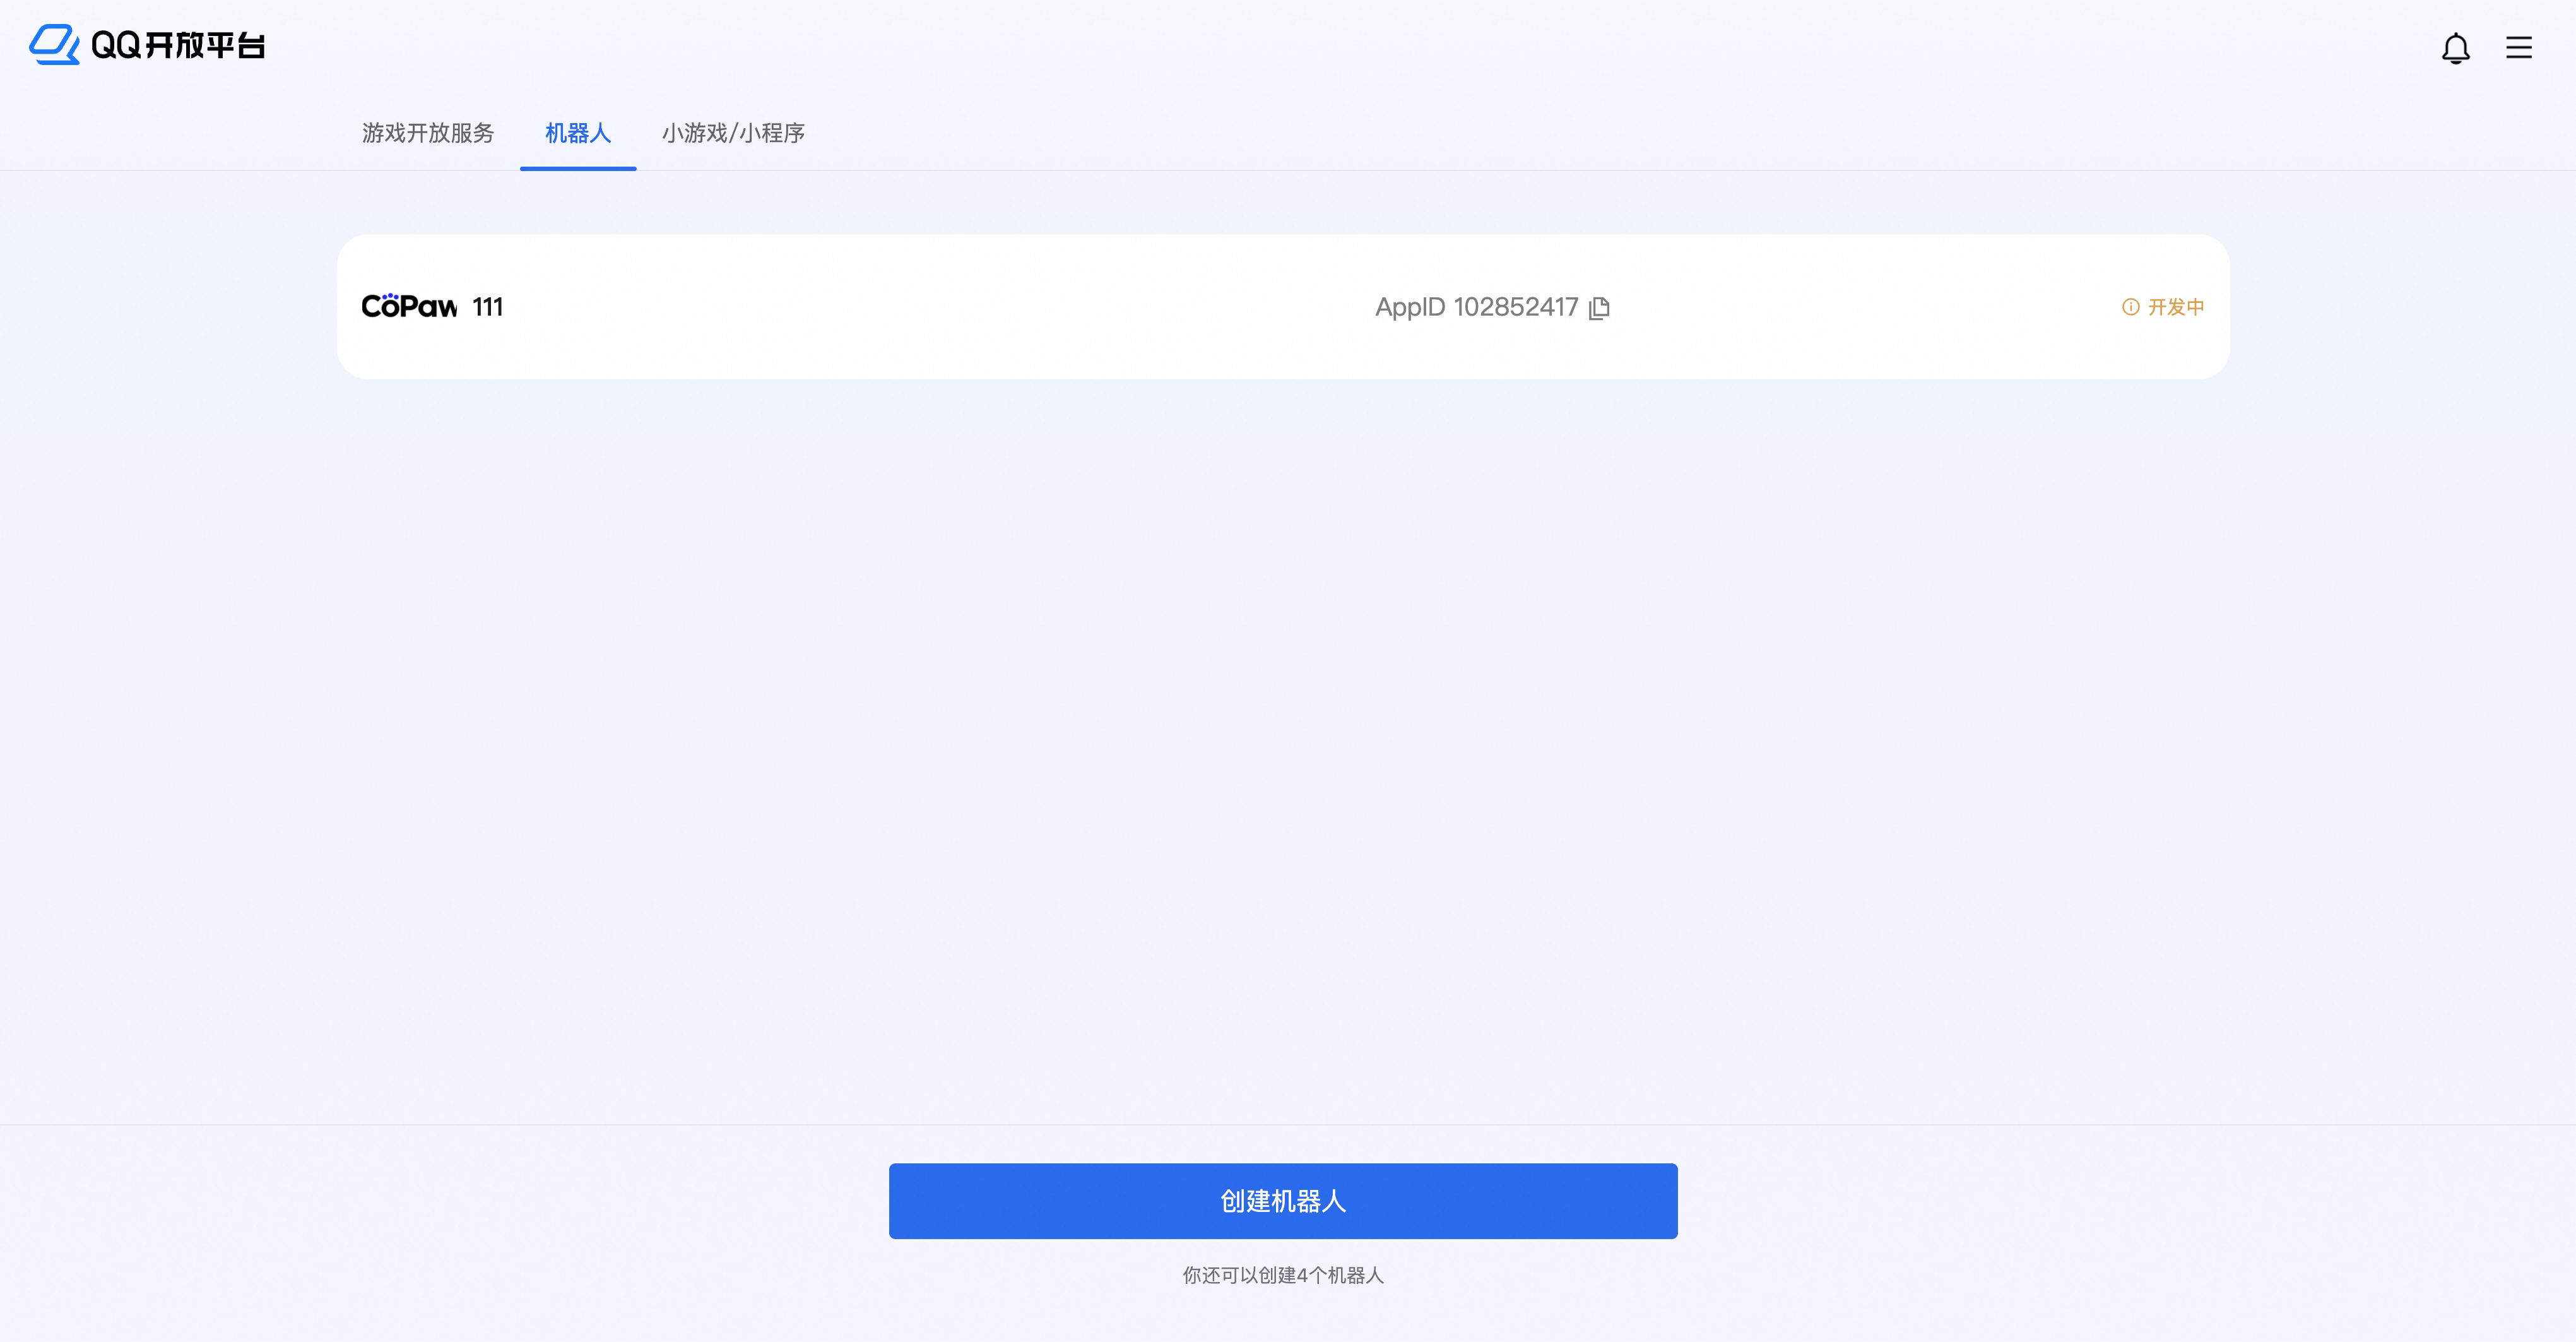Click the blue QQ logo icon
The image size is (2576, 1342).
tap(55, 44)
